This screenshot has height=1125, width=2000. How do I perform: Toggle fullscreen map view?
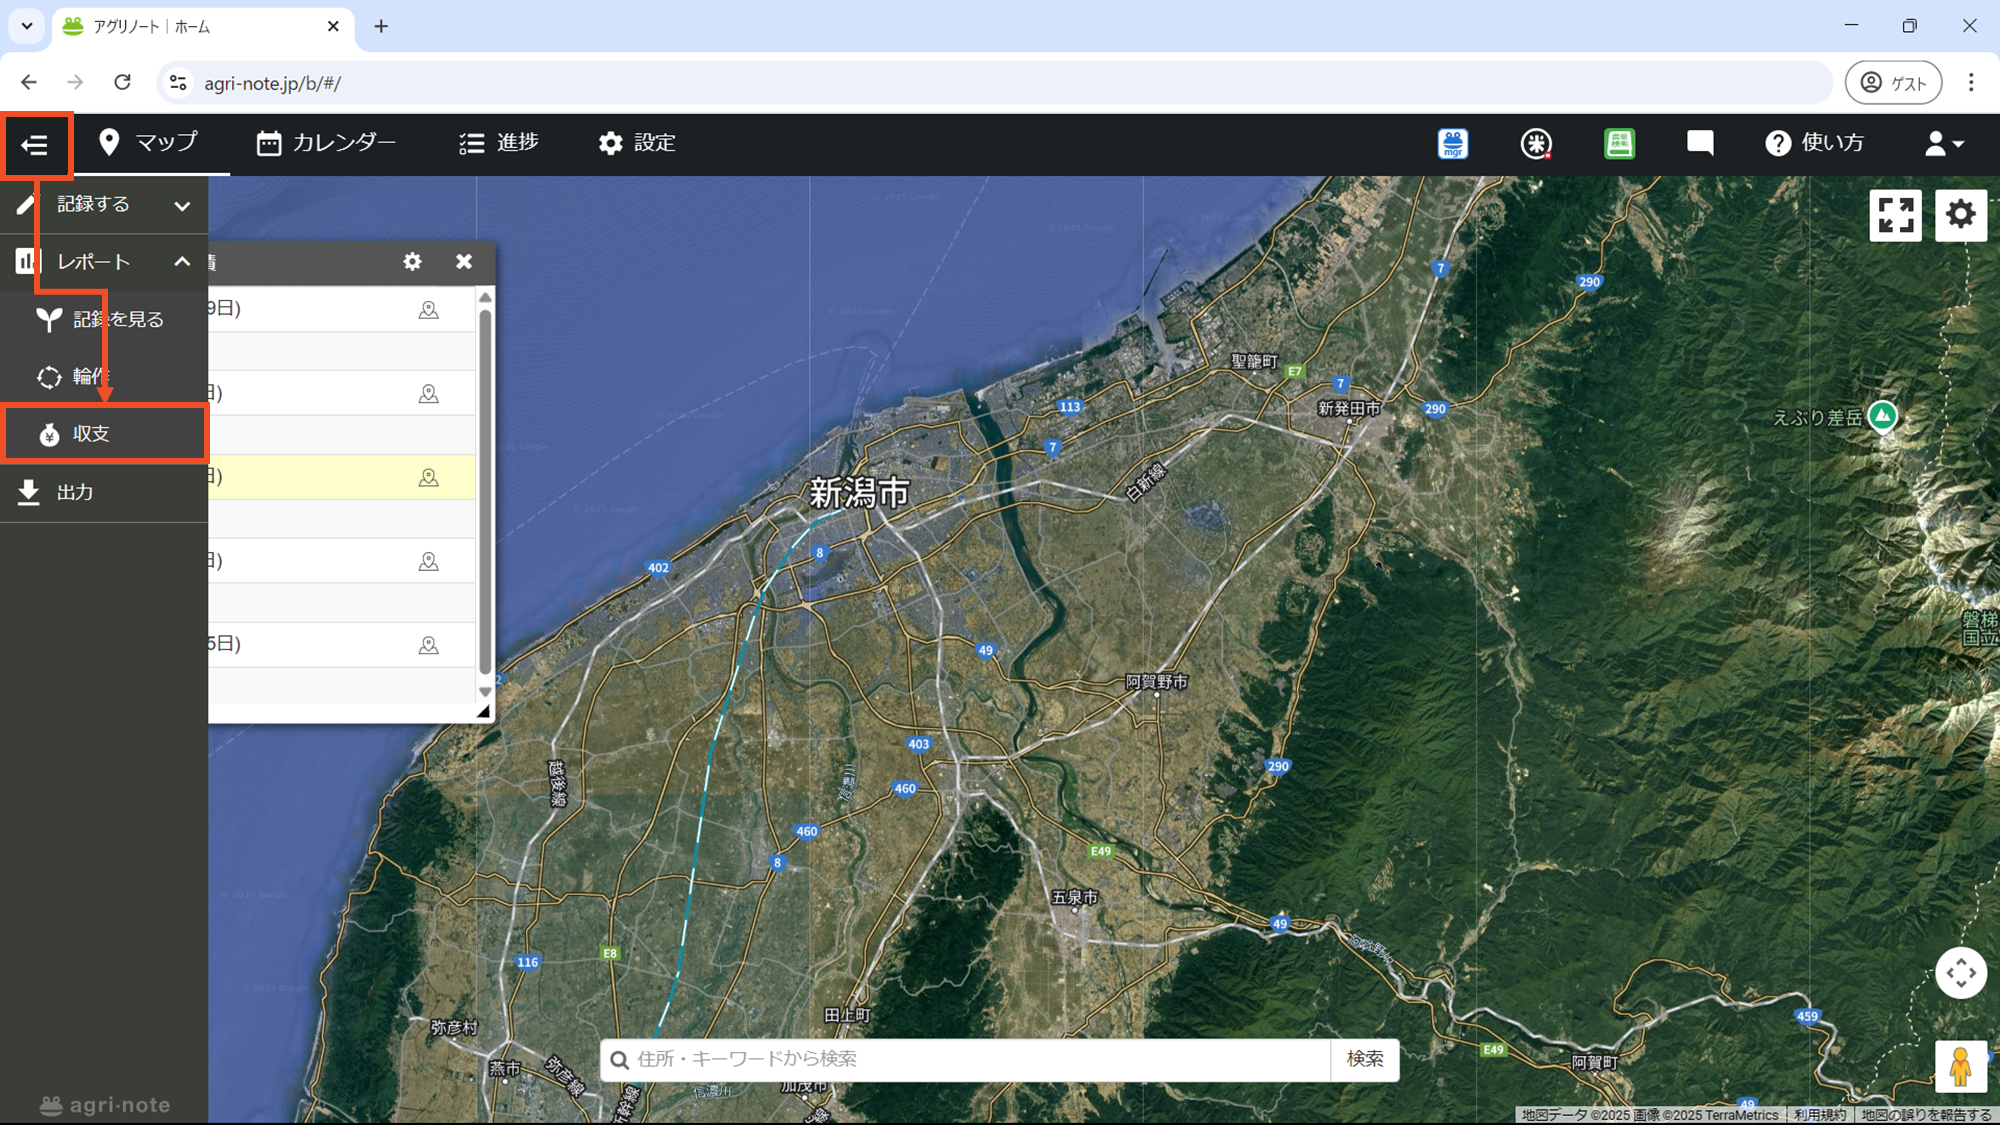tap(1895, 215)
